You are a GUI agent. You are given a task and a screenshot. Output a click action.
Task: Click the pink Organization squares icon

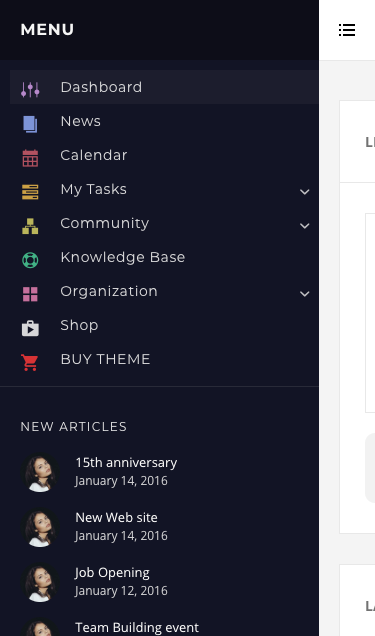pos(30,294)
